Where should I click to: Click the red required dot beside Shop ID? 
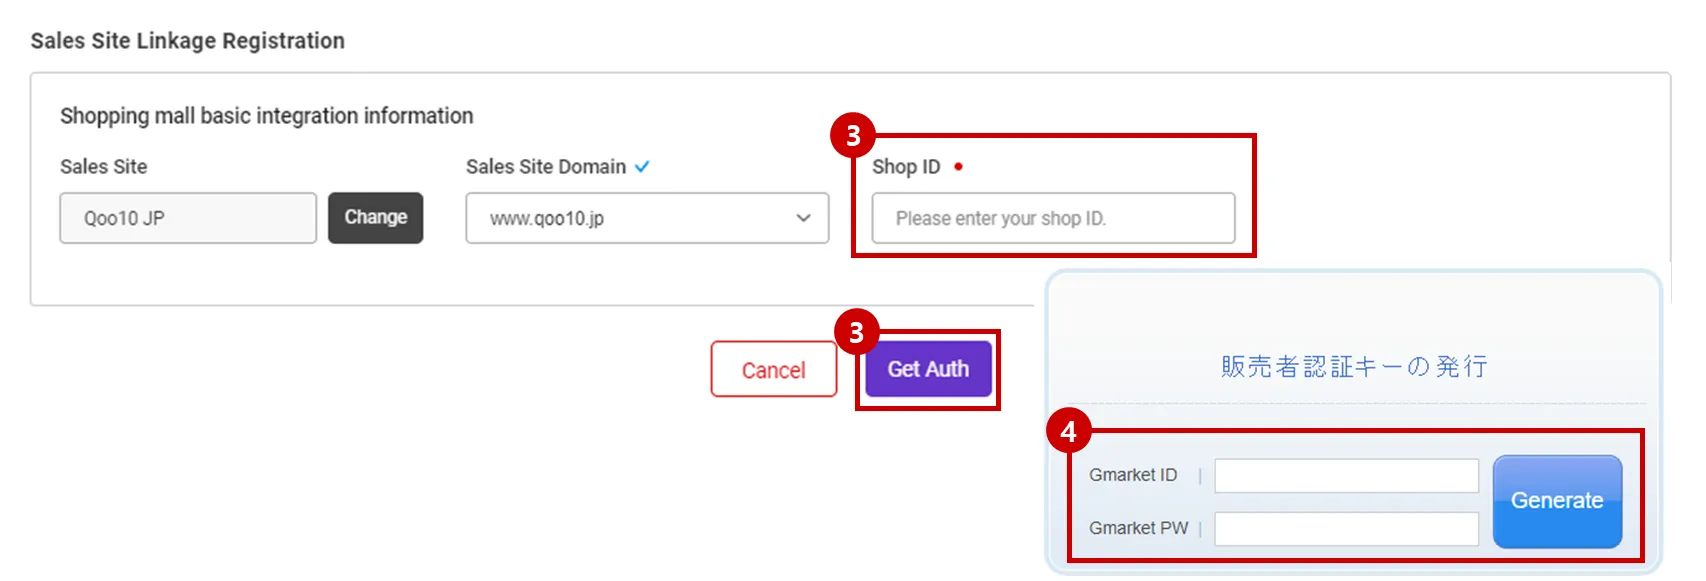[958, 167]
